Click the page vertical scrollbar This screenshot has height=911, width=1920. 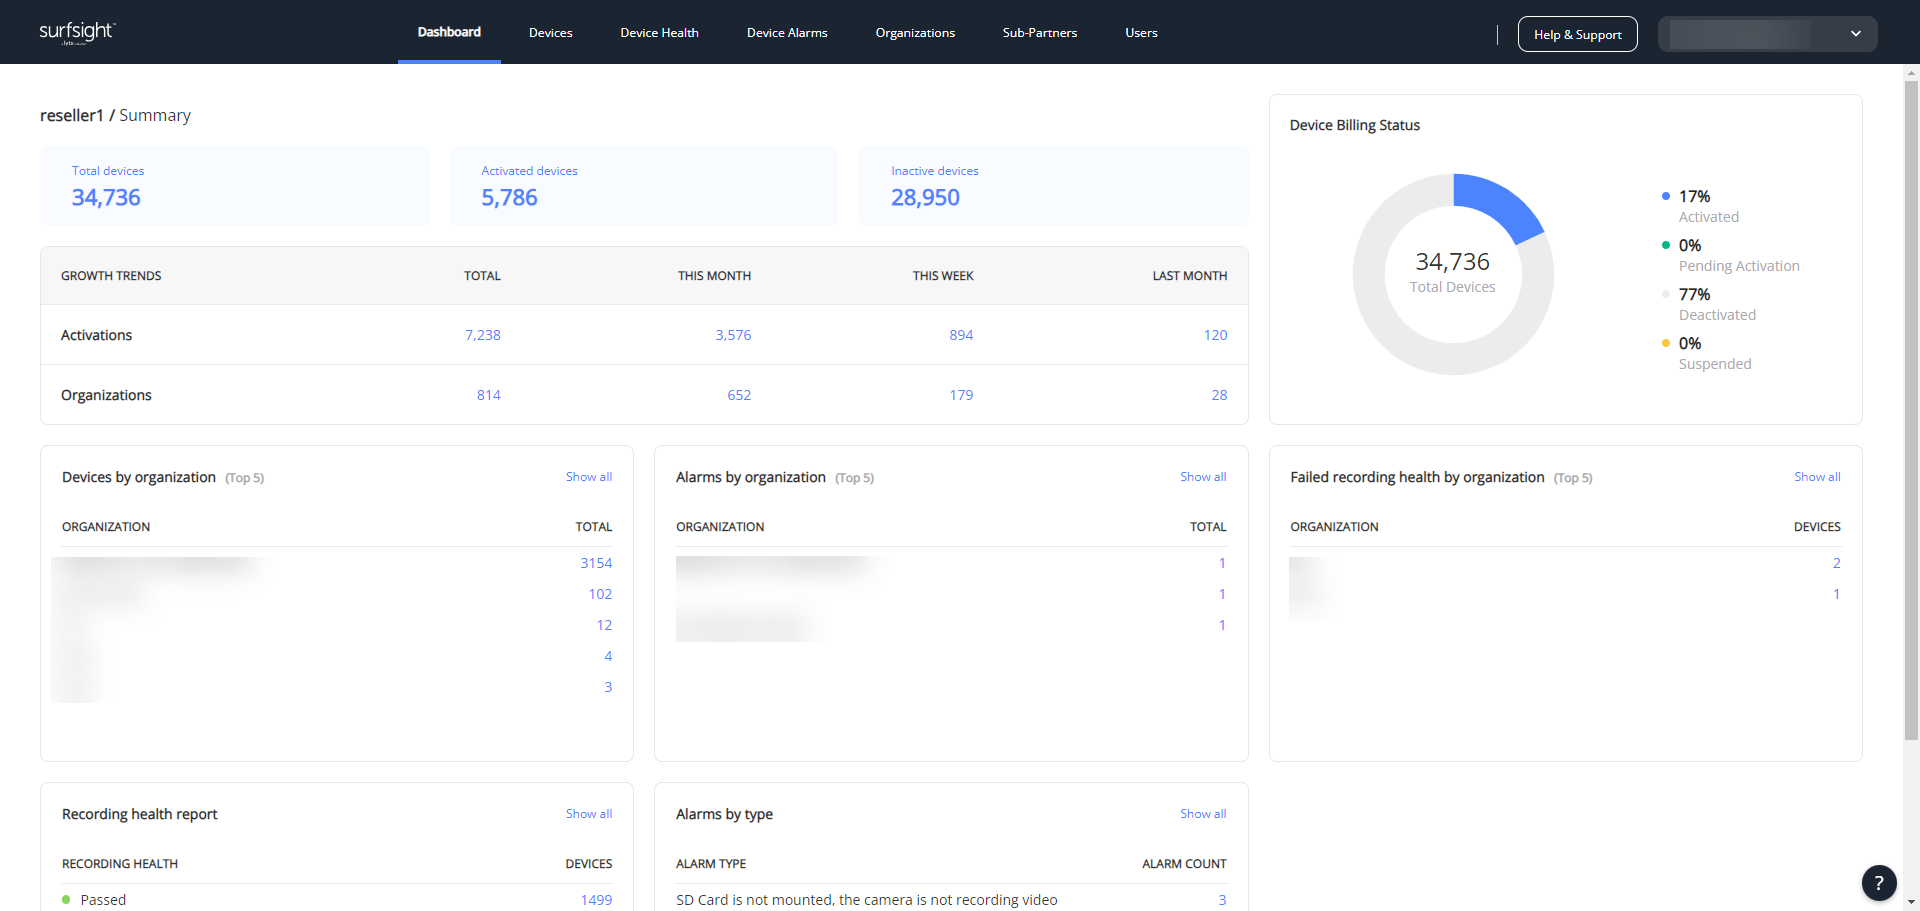coord(1911,410)
